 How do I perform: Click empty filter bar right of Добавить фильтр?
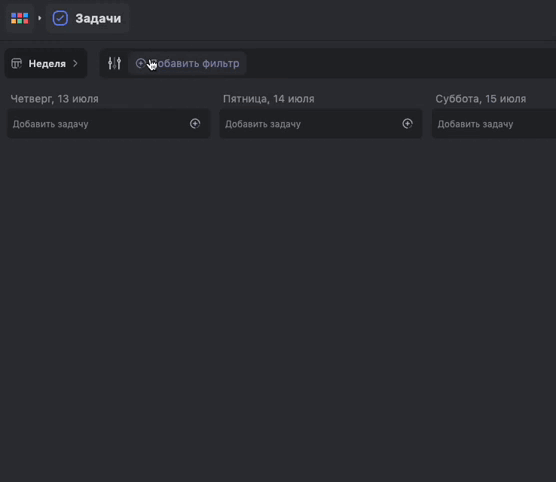pyautogui.click(x=401, y=63)
